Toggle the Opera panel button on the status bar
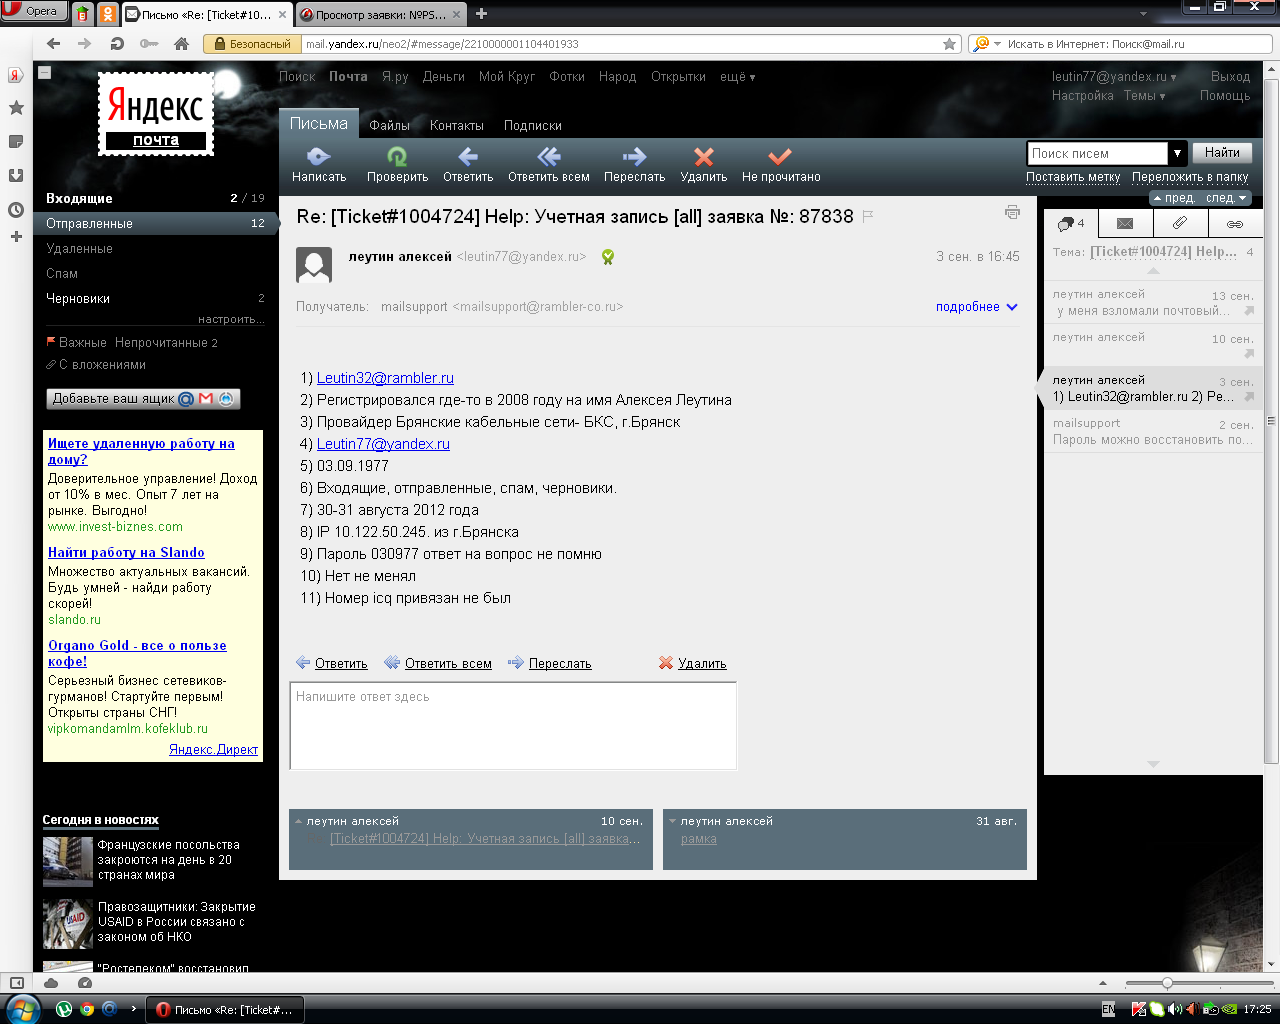This screenshot has width=1280, height=1024. (16, 983)
